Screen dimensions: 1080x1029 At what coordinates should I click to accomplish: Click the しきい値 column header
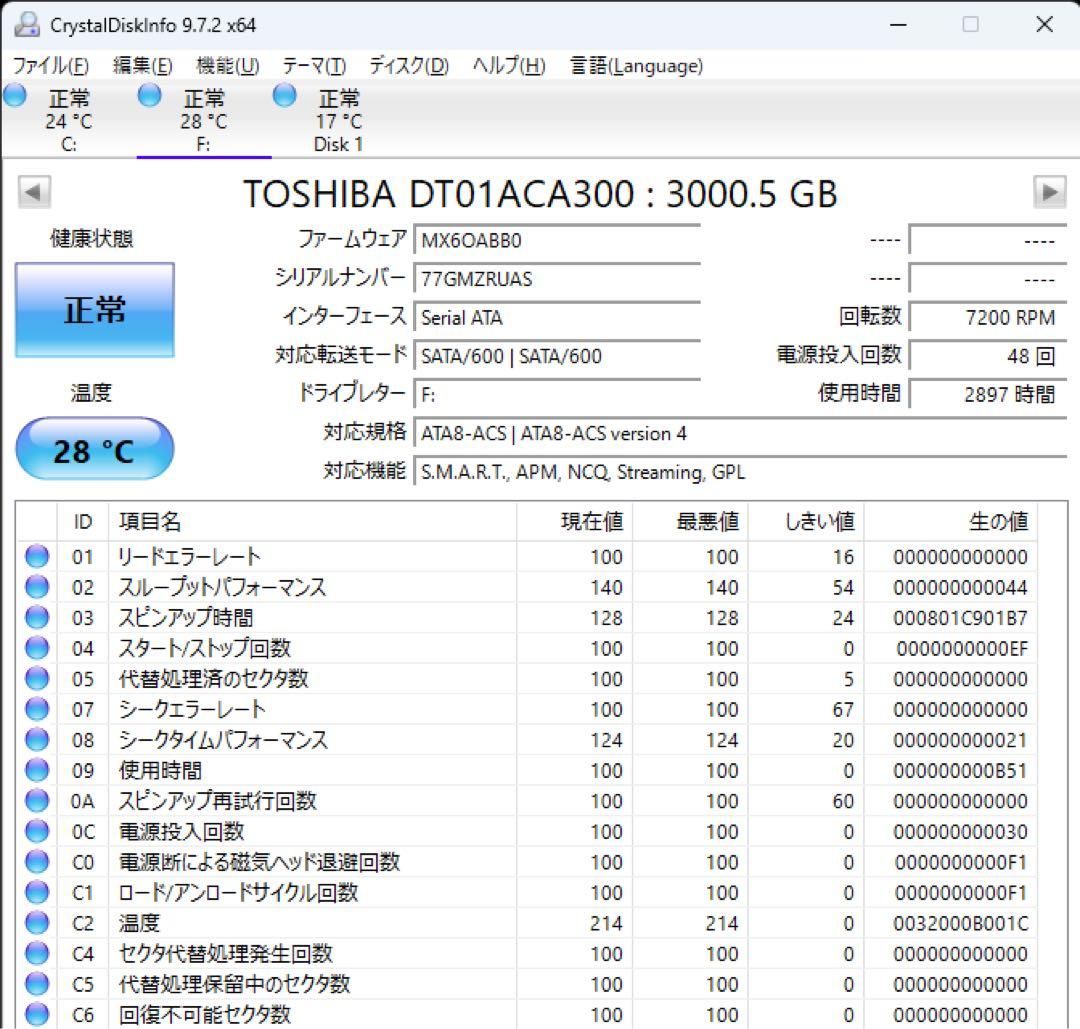pos(806,521)
